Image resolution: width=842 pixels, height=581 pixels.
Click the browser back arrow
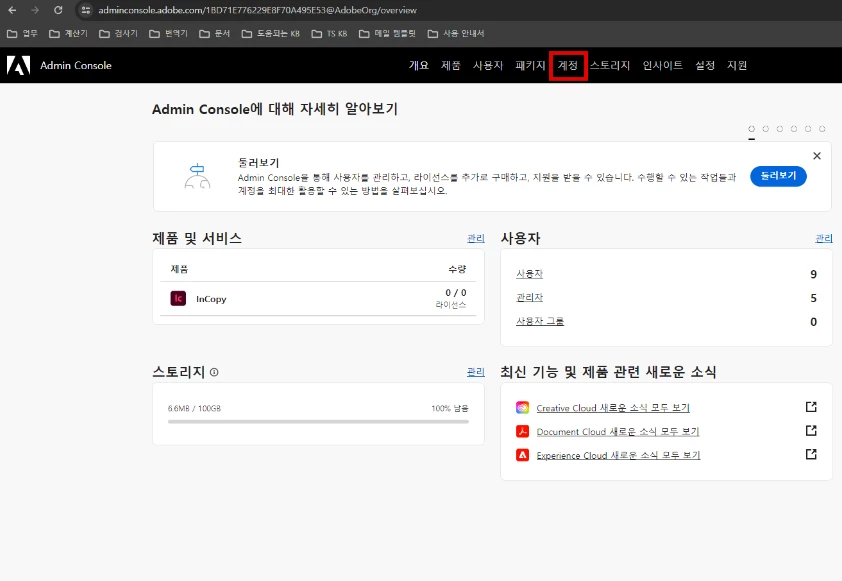(x=12, y=10)
